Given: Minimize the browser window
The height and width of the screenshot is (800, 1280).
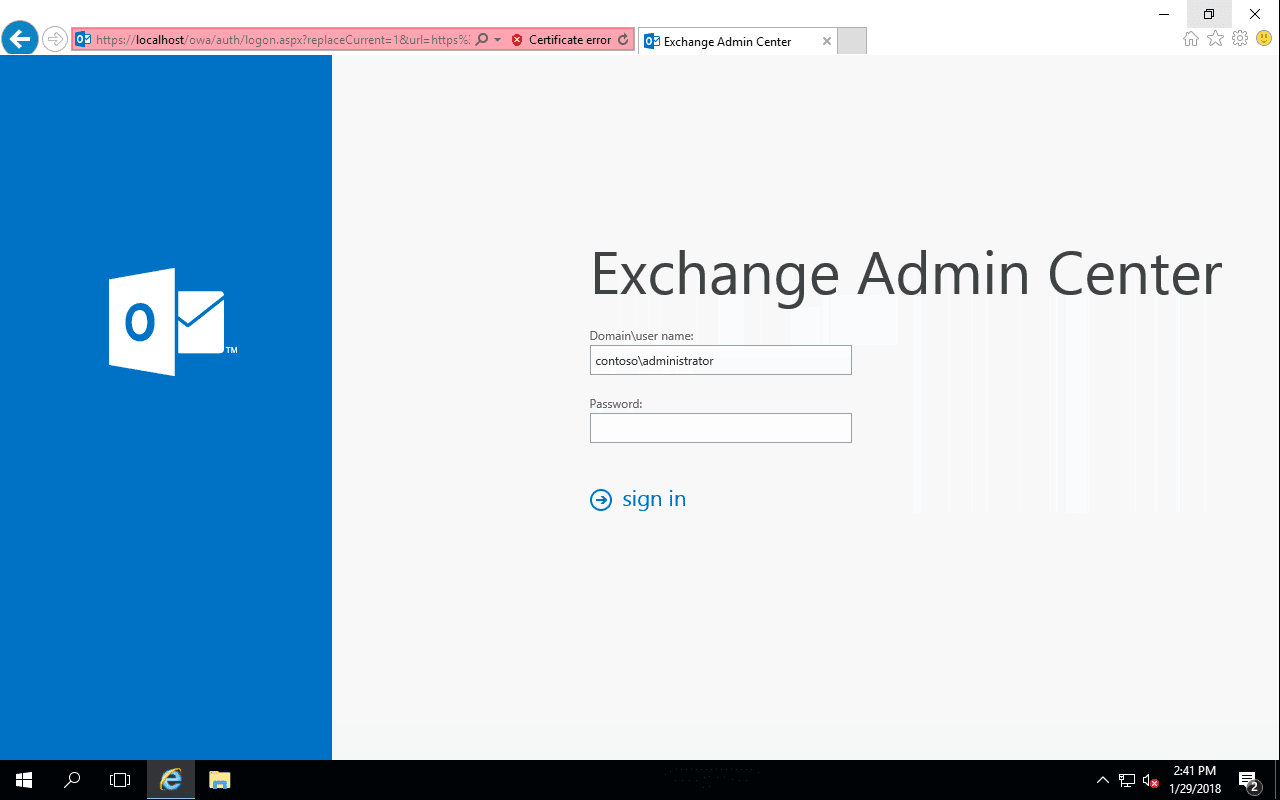Looking at the screenshot, I should pyautogui.click(x=1164, y=14).
